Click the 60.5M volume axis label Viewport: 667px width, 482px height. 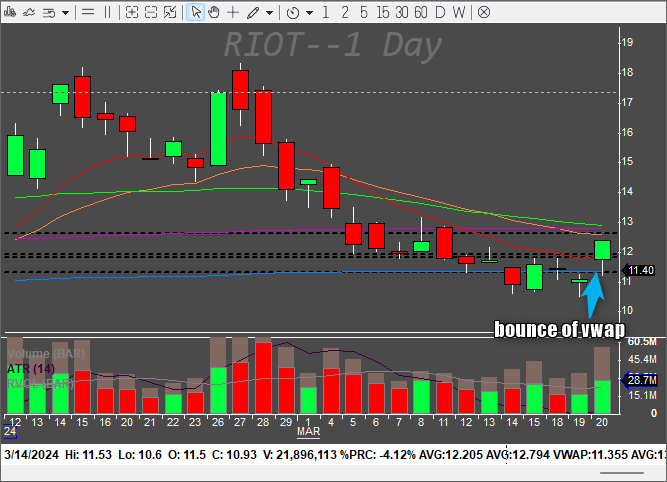click(642, 342)
